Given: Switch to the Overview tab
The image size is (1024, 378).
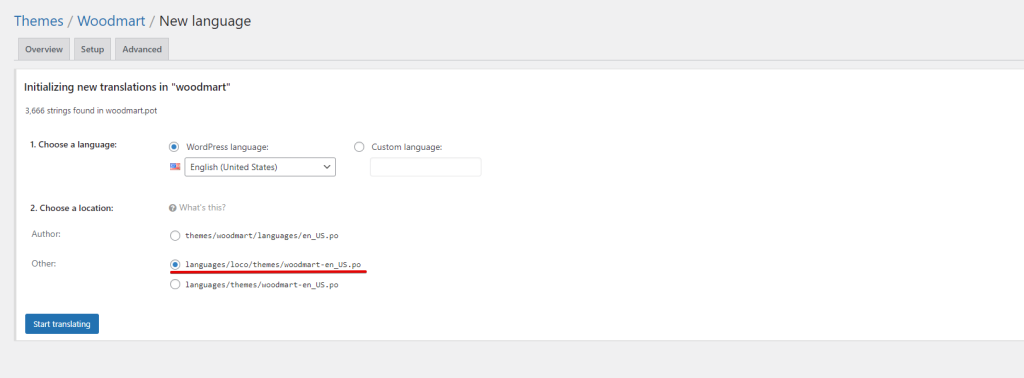Looking at the screenshot, I should 44,50.
